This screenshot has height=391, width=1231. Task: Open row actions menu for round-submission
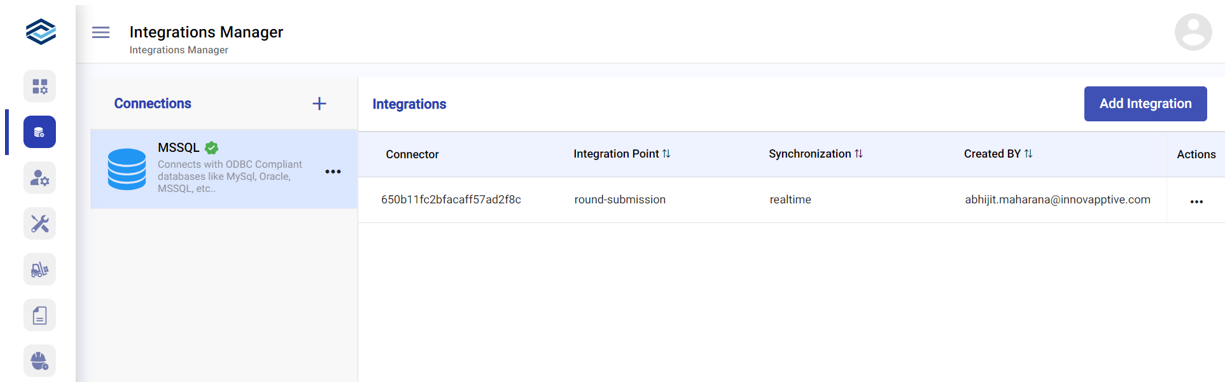pyautogui.click(x=1196, y=201)
